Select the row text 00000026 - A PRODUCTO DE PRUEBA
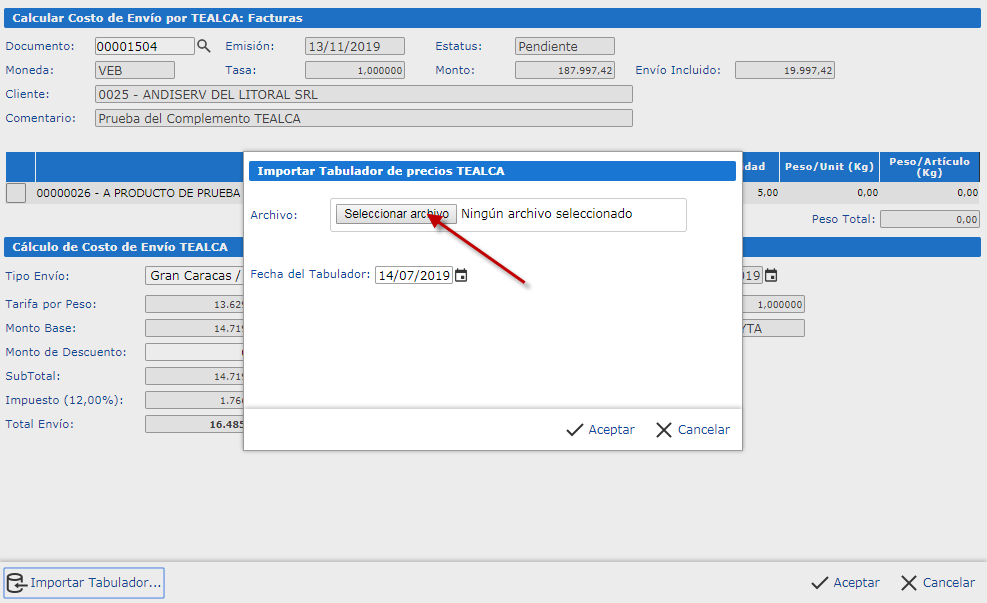This screenshot has height=603, width=987. [x=138, y=193]
